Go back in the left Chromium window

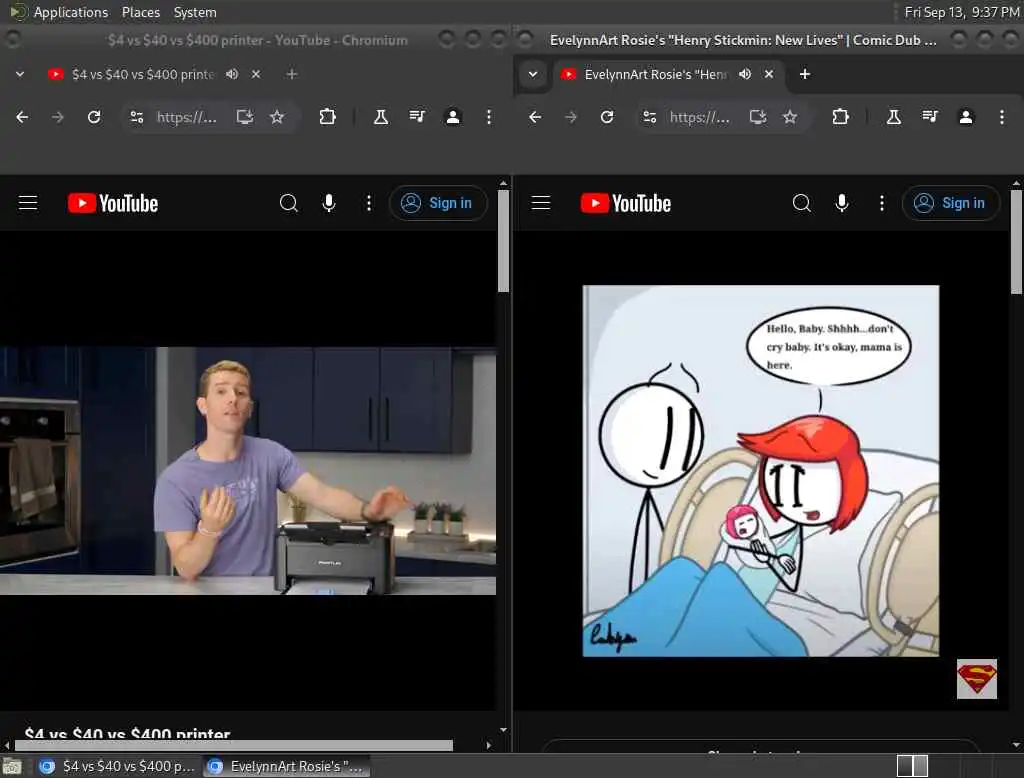pyautogui.click(x=22, y=117)
